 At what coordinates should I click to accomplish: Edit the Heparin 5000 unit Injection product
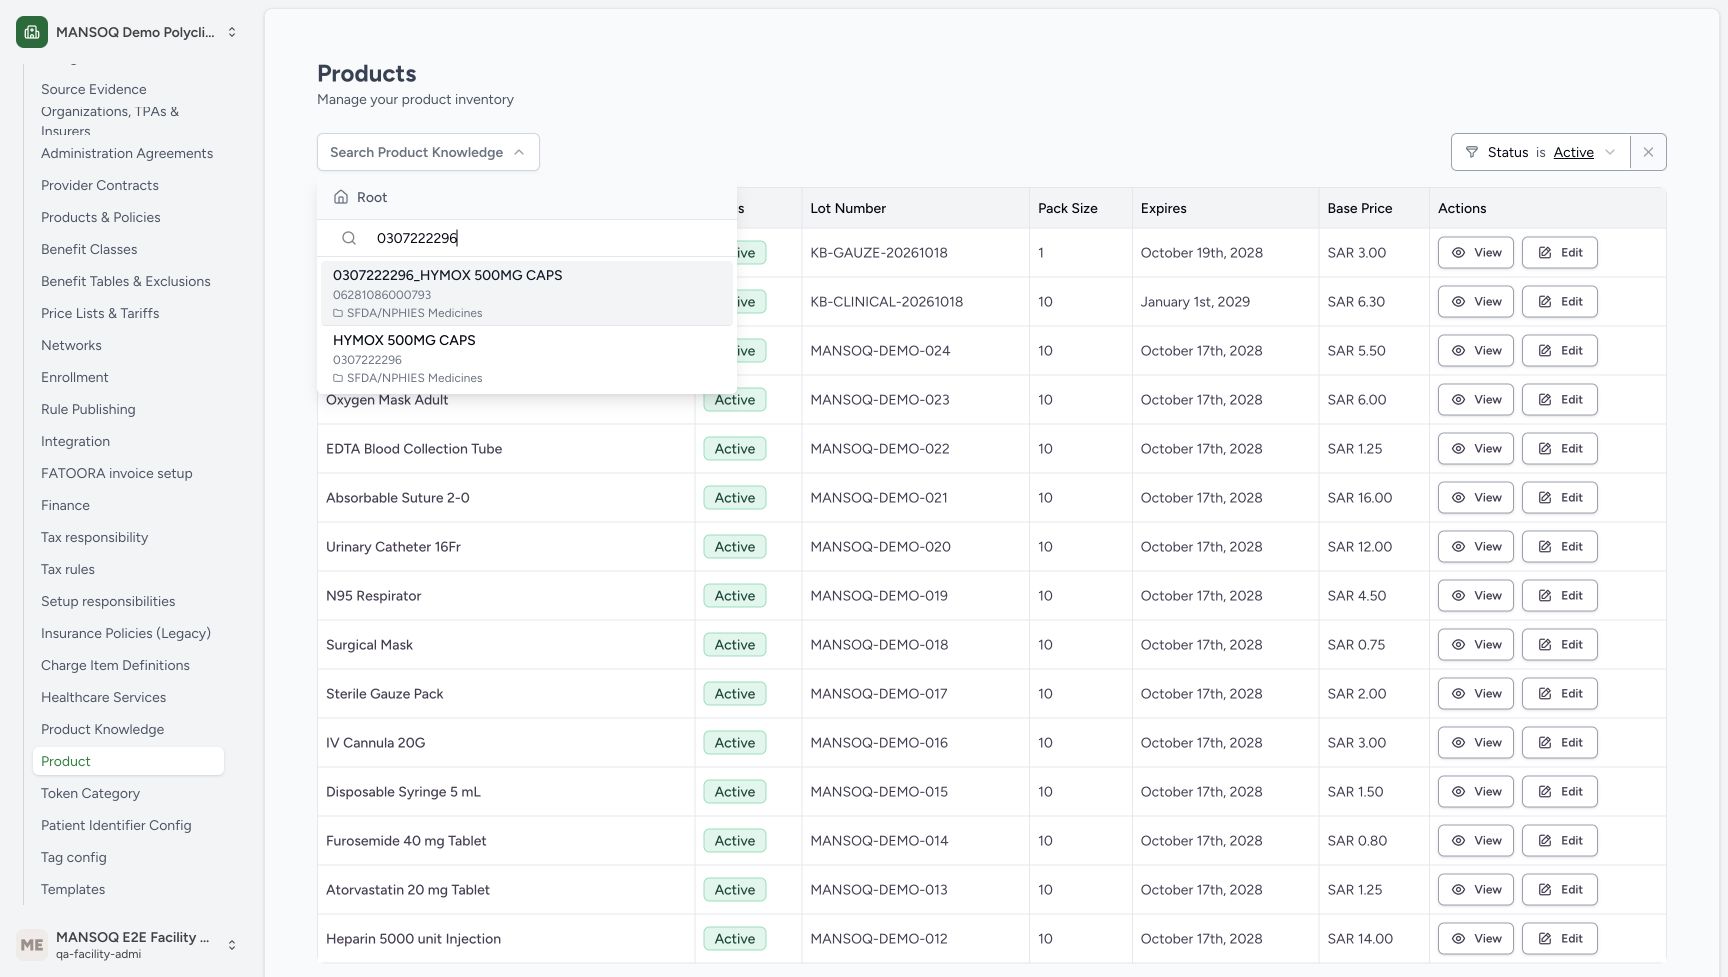point(1559,939)
